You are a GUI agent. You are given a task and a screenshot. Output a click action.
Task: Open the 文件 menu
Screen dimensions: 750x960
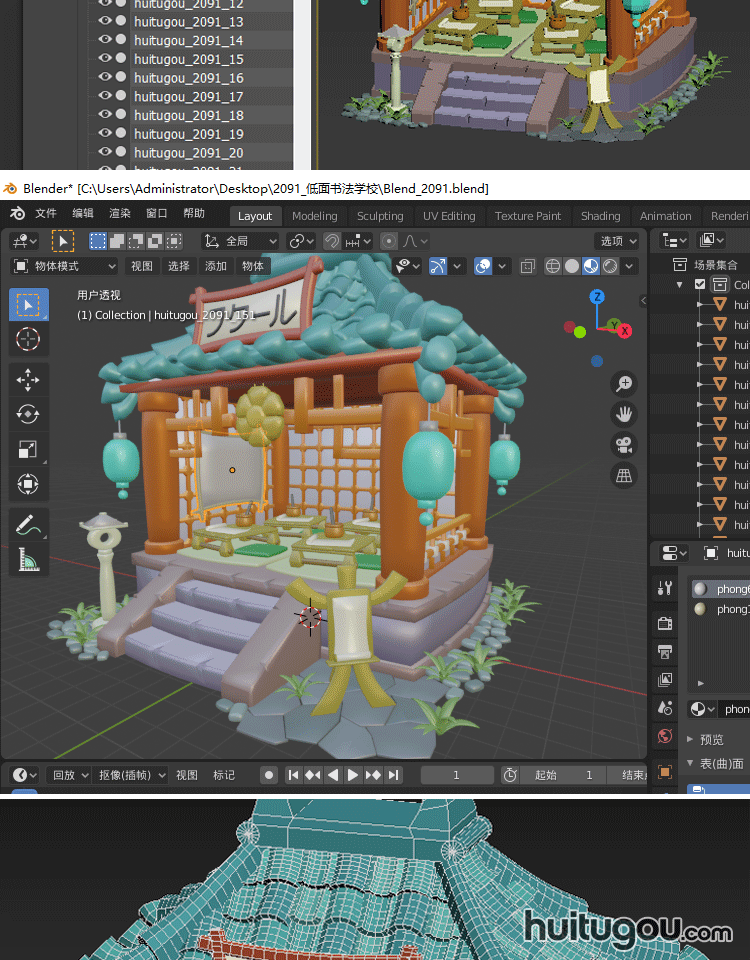(46, 214)
